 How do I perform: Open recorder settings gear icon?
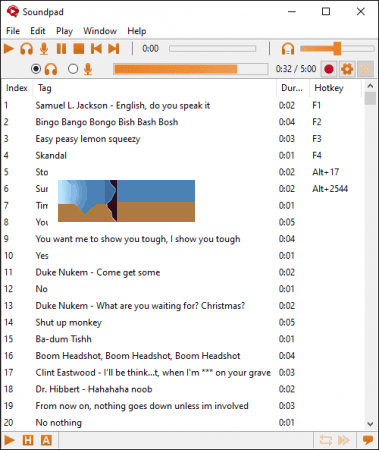347,69
